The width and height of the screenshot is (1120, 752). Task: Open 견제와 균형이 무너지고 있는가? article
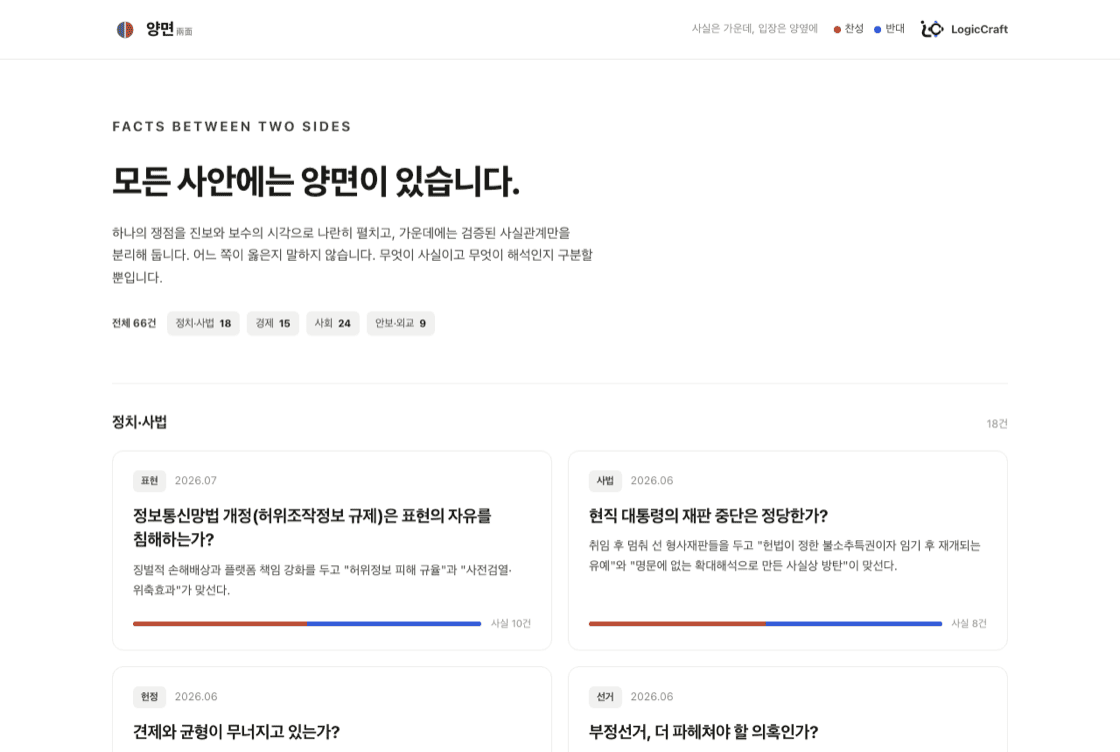236,731
